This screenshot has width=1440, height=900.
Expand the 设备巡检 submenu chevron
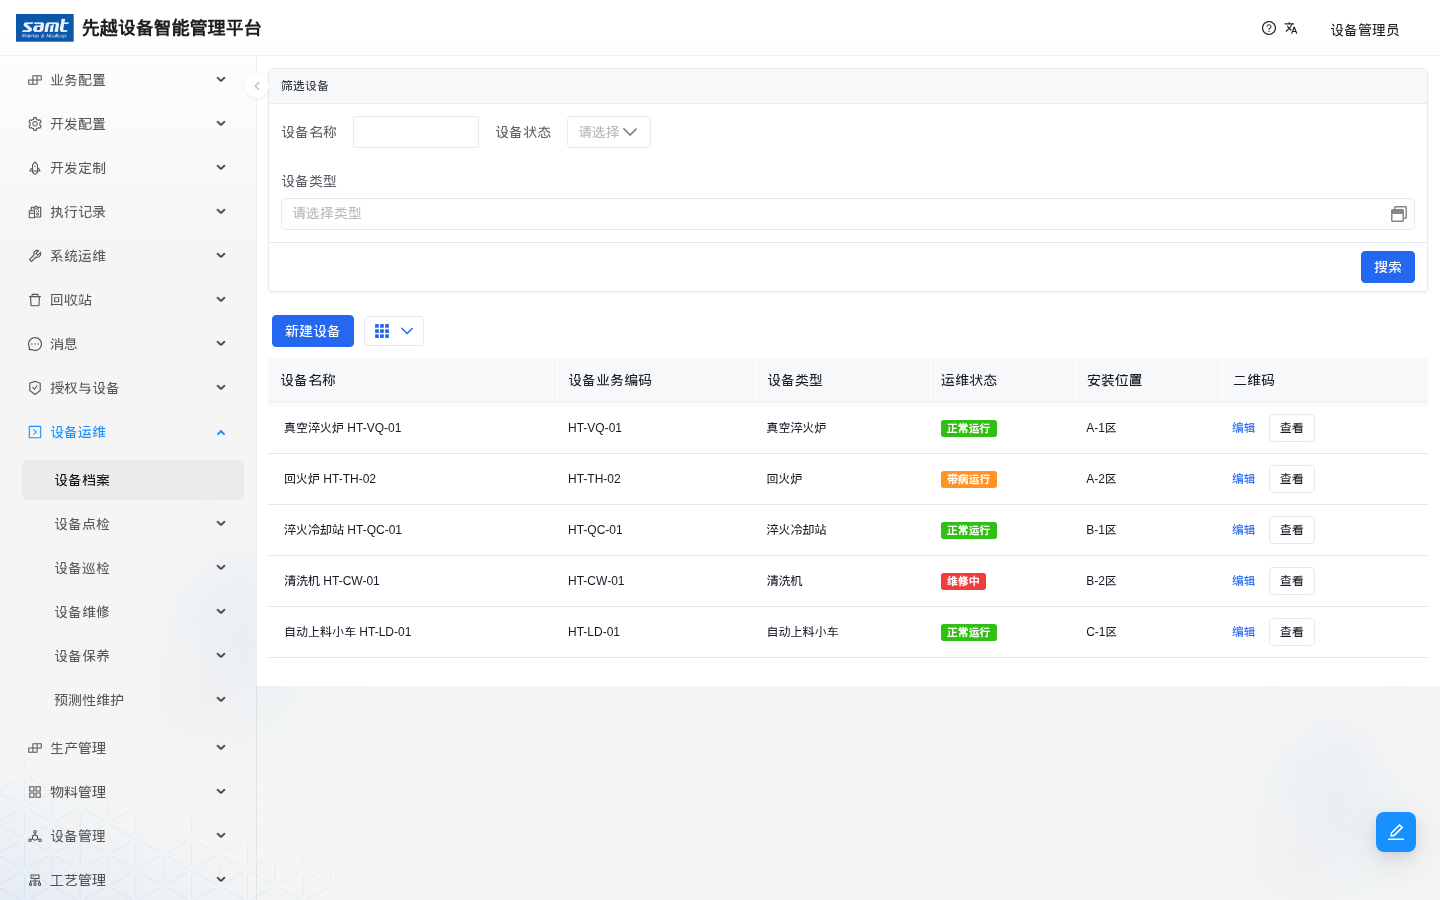(221, 568)
